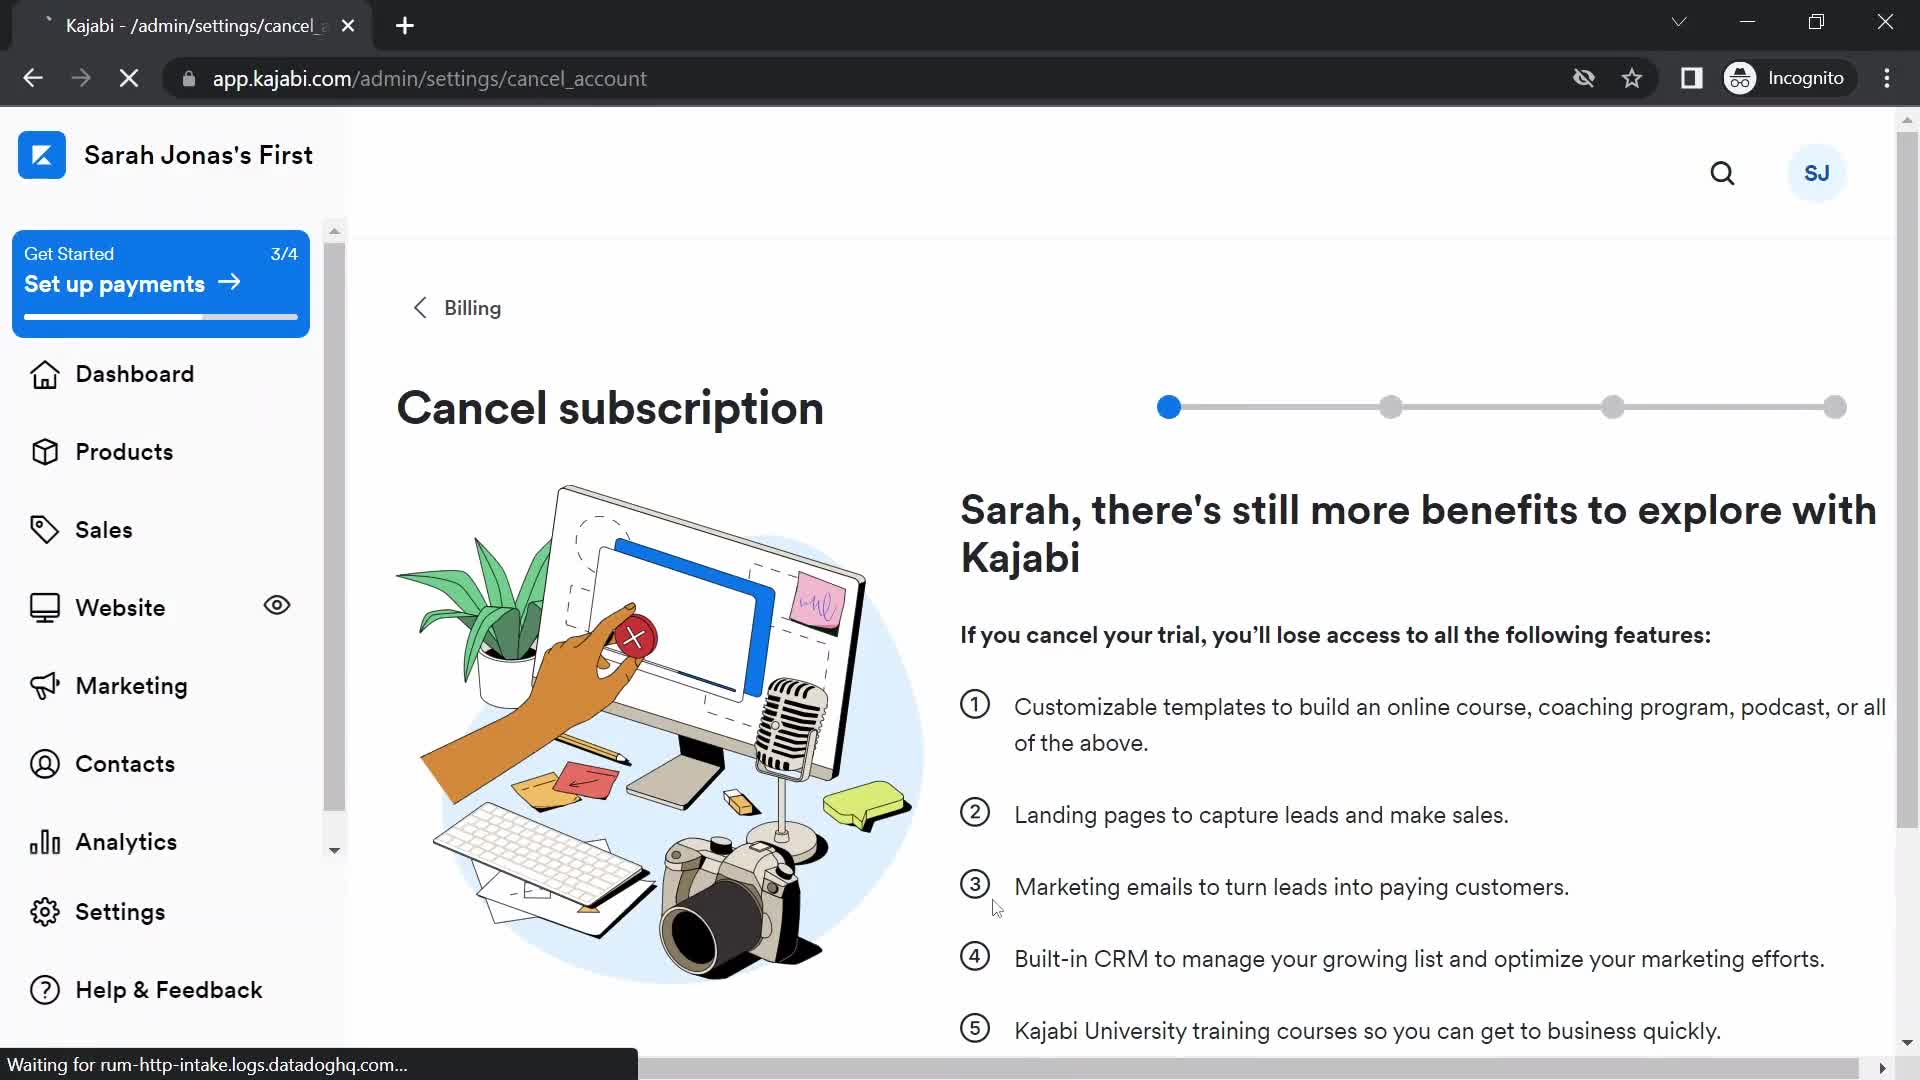This screenshot has width=1920, height=1080.
Task: Drag the cancellation progress slider
Action: [x=1171, y=407]
